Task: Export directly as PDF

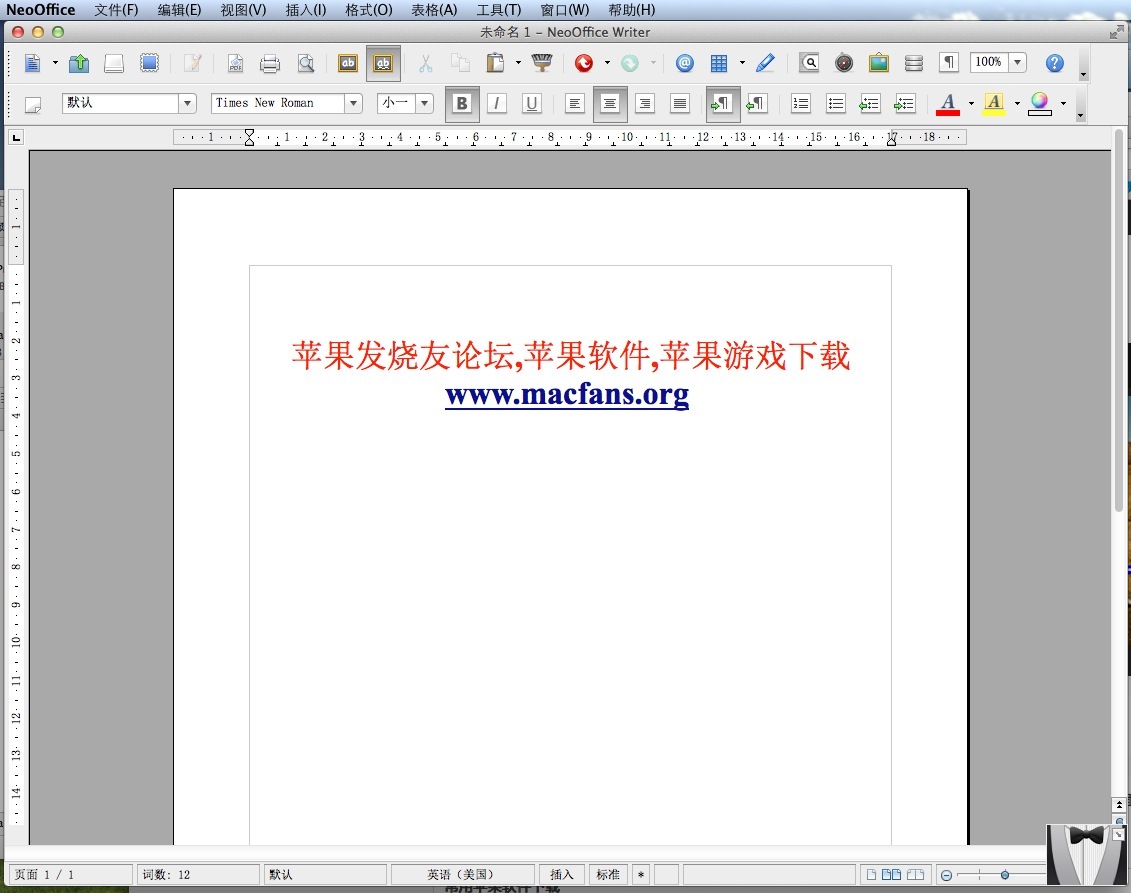Action: 235,63
